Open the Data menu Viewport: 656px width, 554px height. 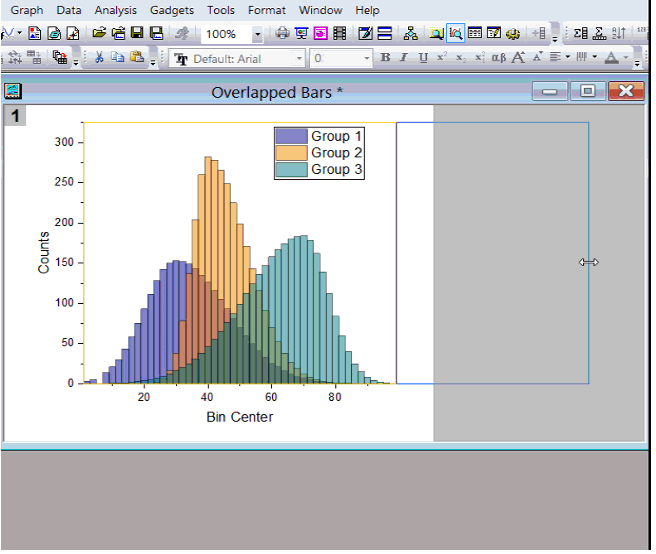(x=69, y=10)
